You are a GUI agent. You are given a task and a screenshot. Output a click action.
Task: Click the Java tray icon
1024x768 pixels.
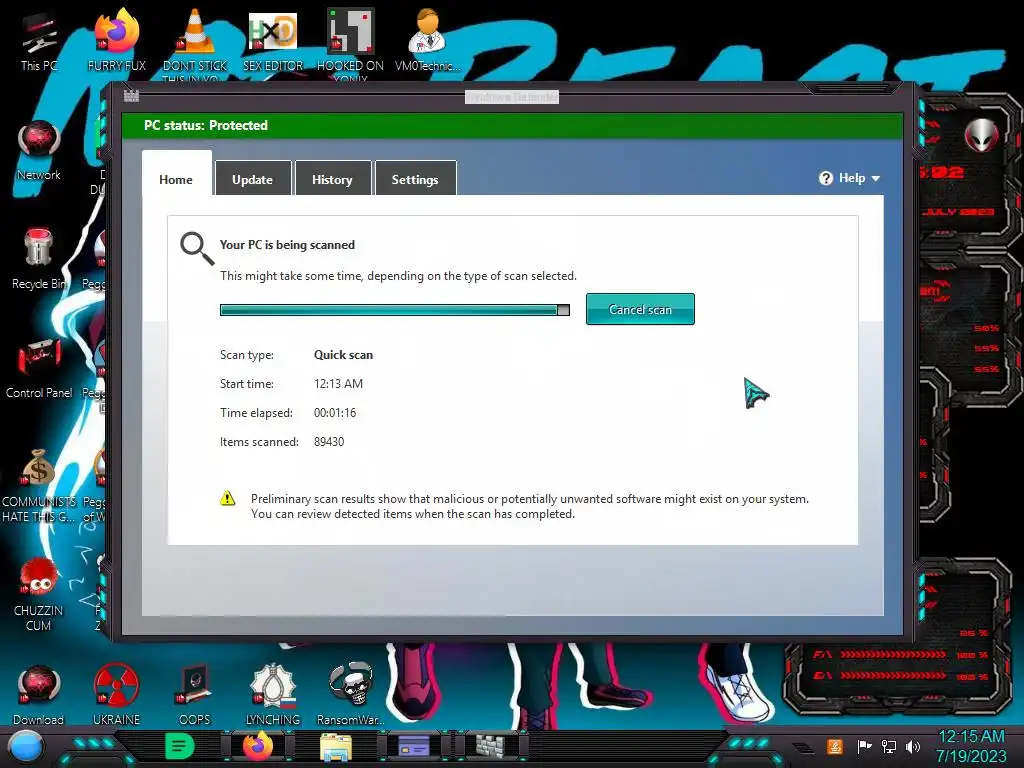[x=834, y=746]
